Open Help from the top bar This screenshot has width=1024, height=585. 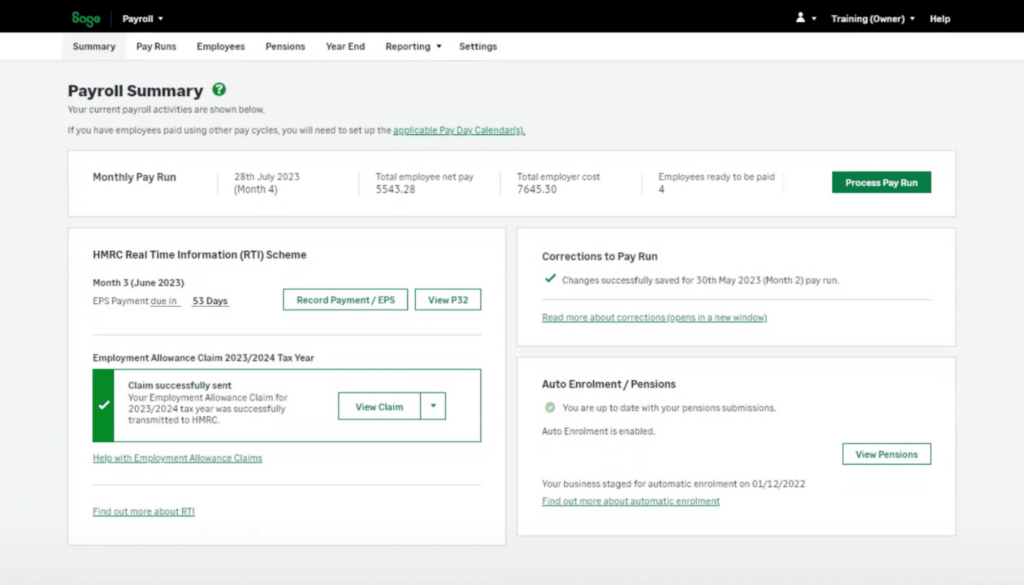pos(939,17)
